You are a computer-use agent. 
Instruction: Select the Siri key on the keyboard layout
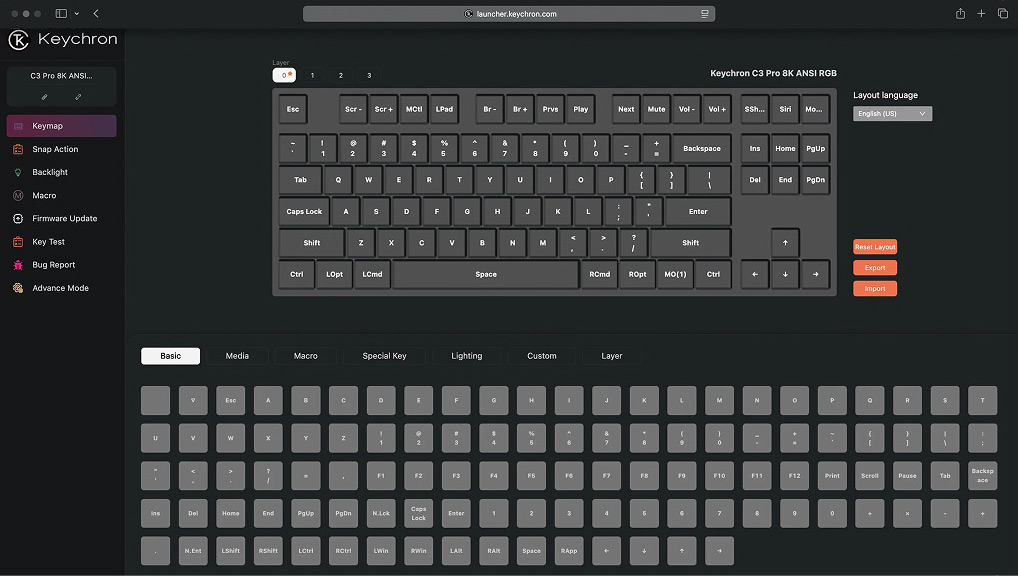point(785,109)
